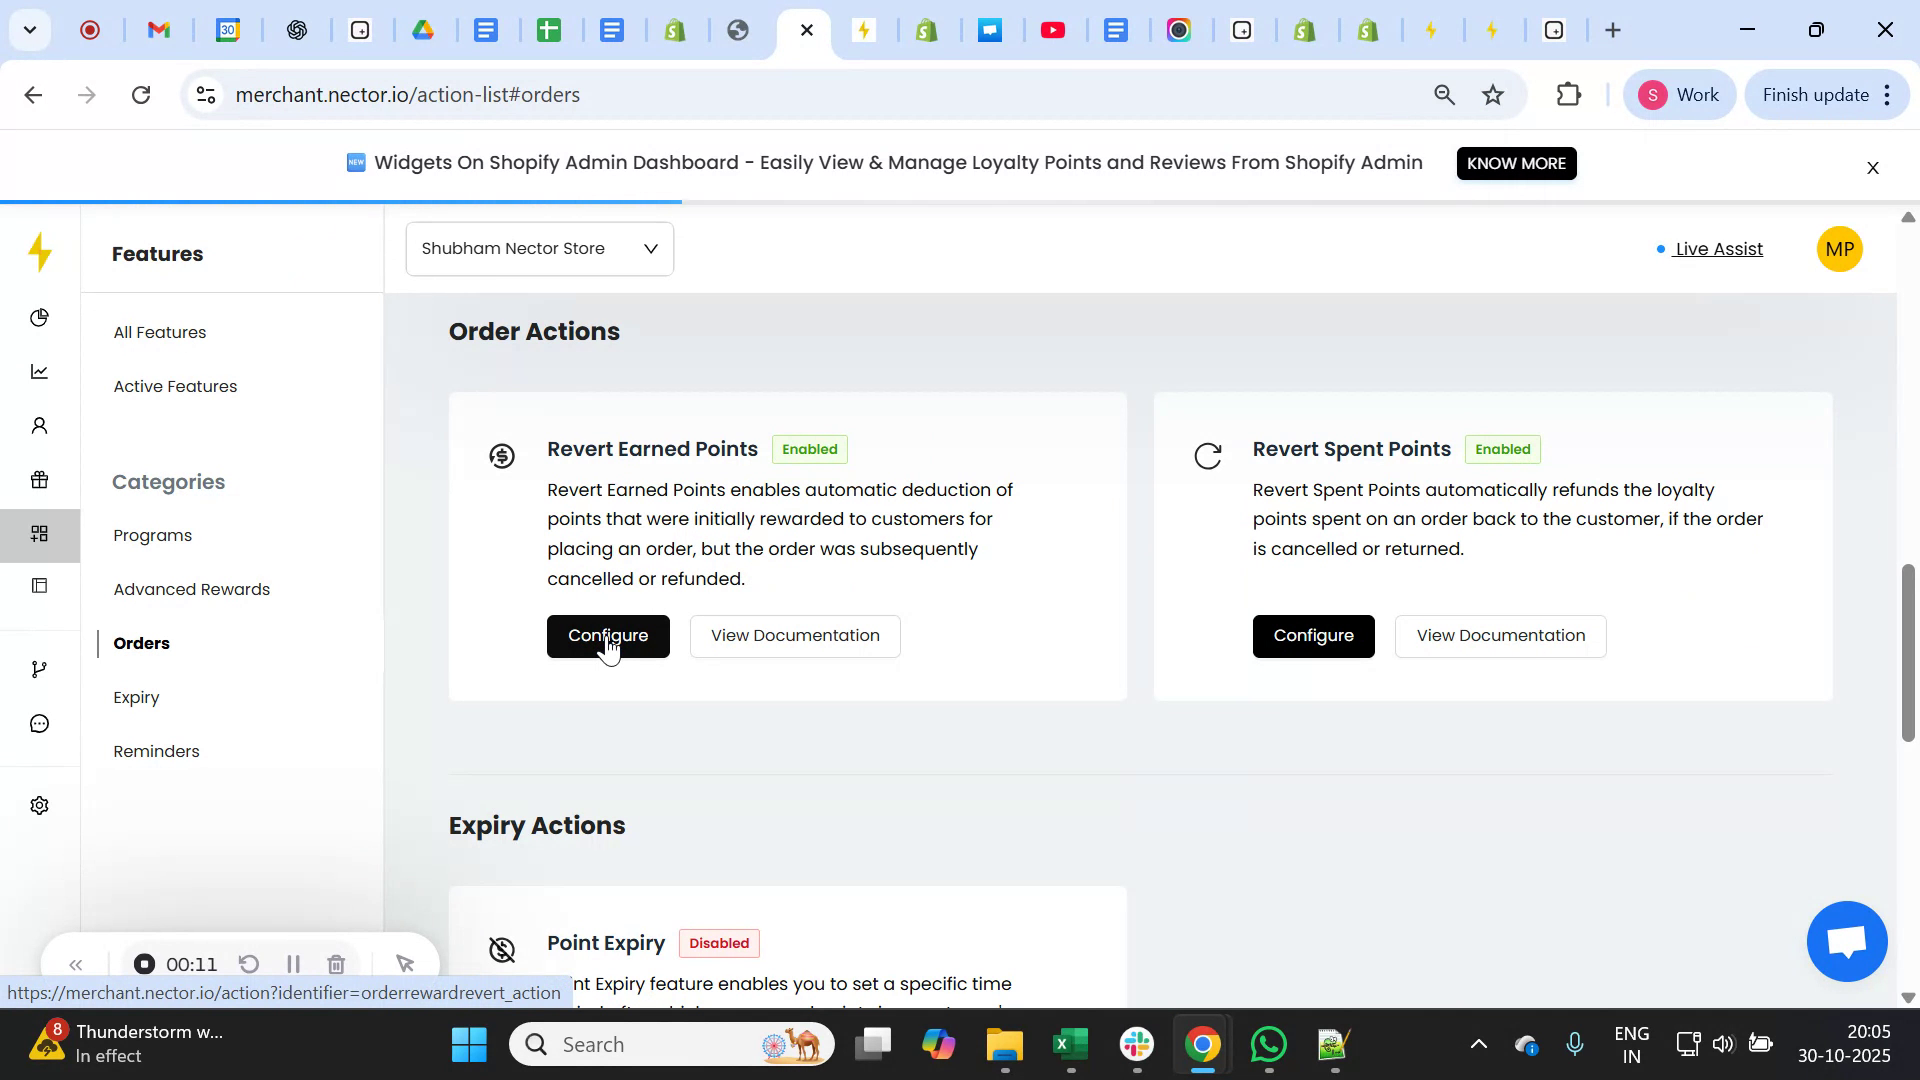
Task: Collapse the recording toolbar with double chevron
Action: (76, 964)
